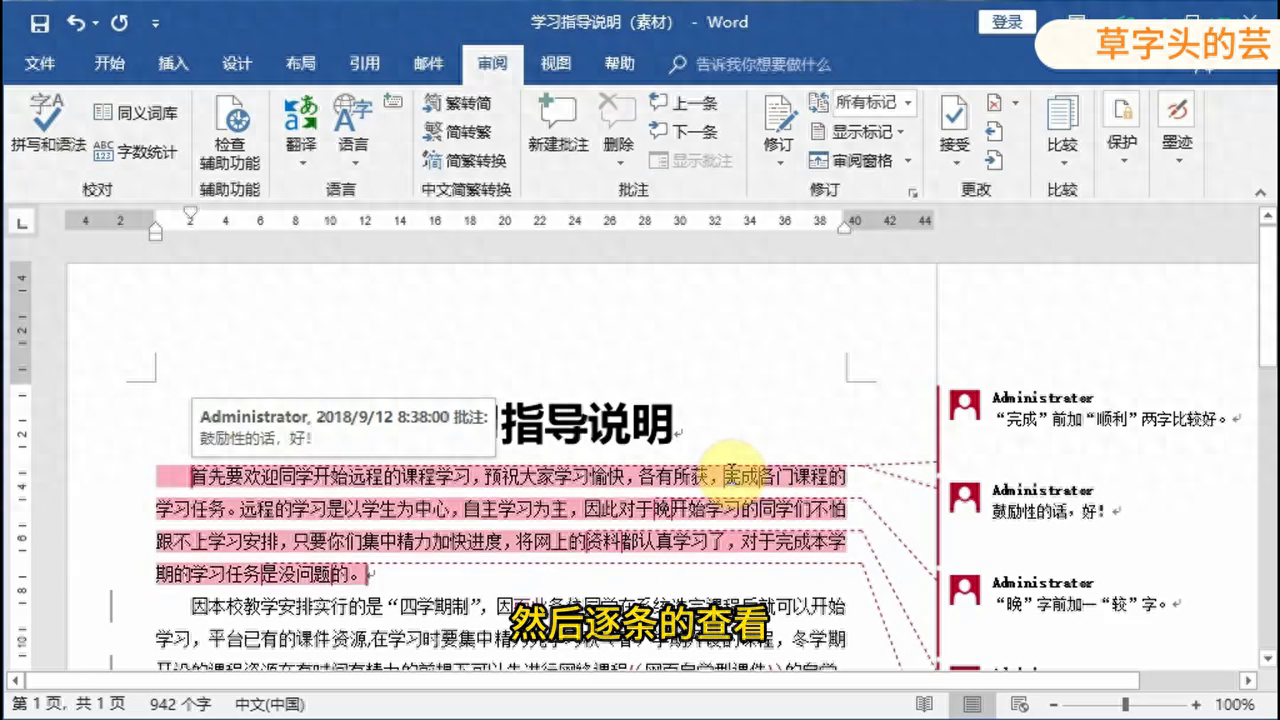This screenshot has width=1280, height=720.
Task: Switch to the 引用 tab
Action: (x=364, y=64)
